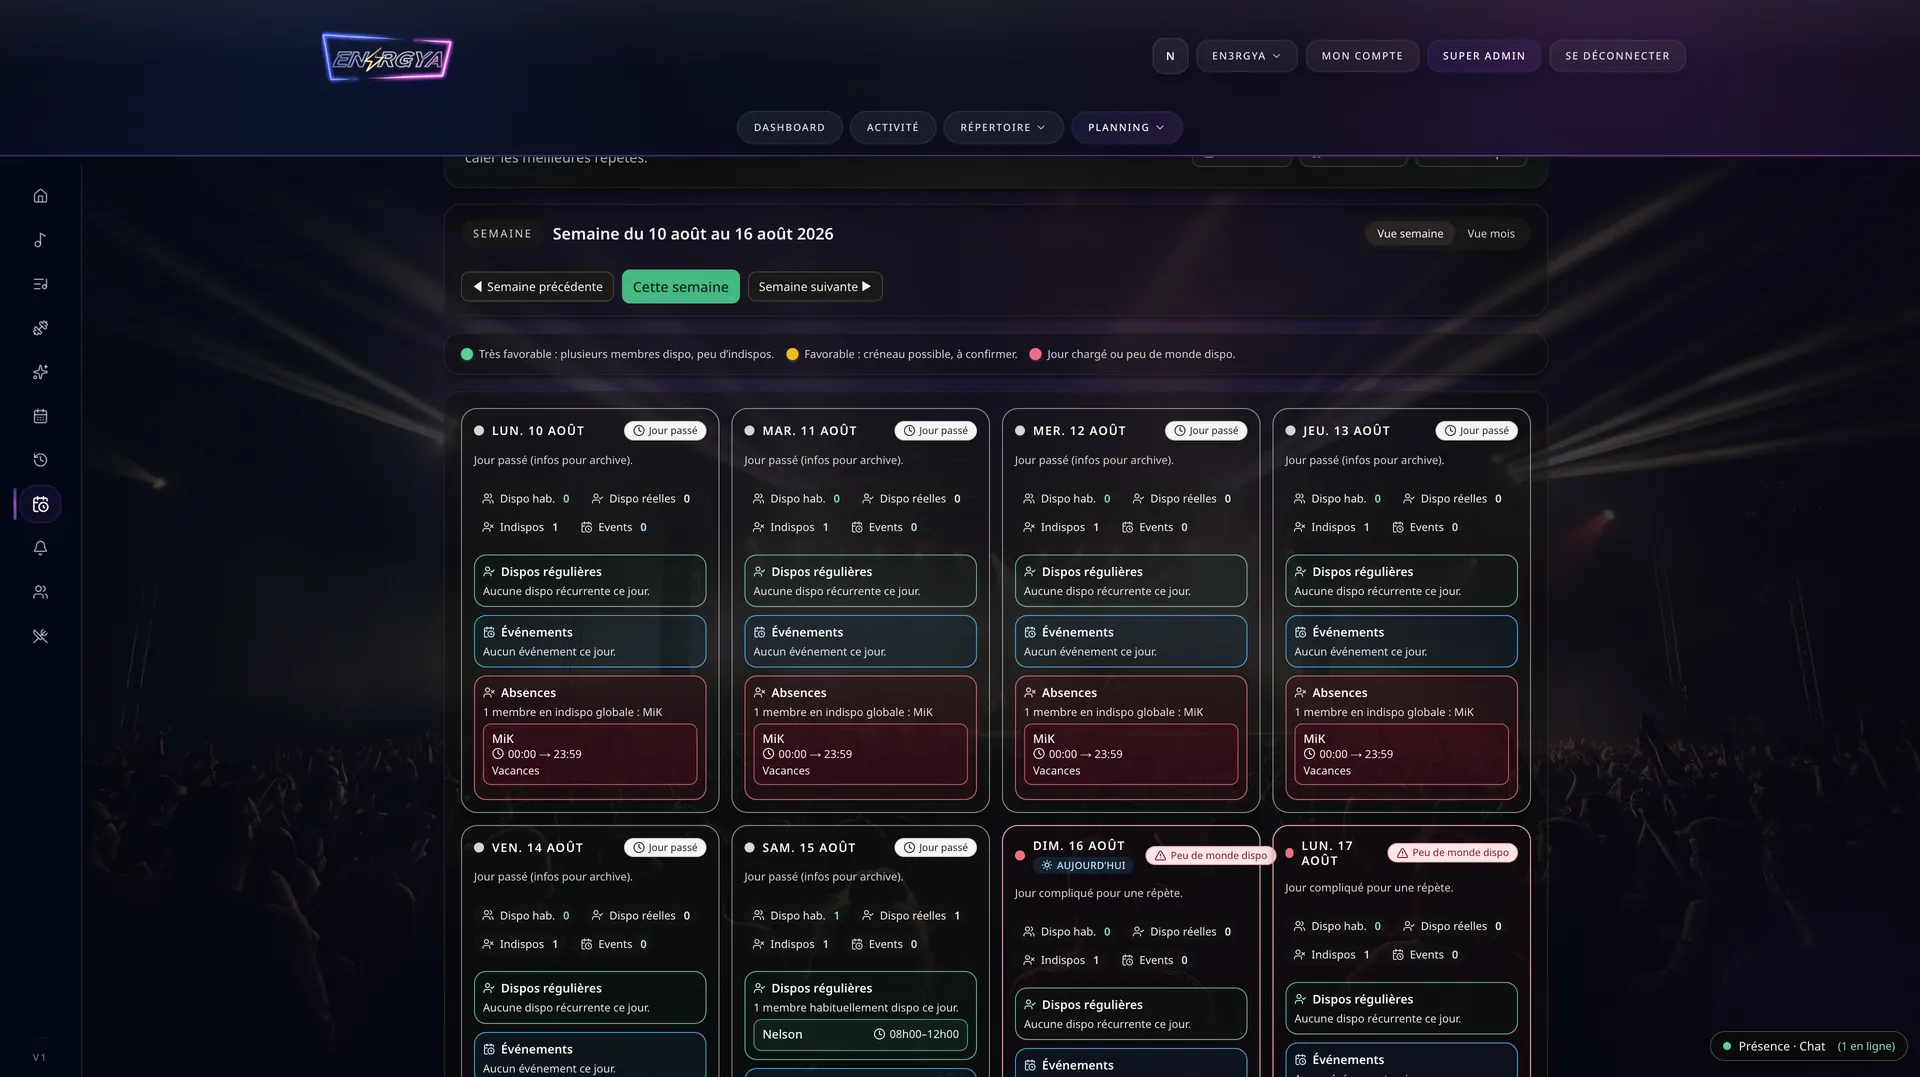Click Dispos régulières icon on Jeu. 13 août card
Viewport: 1920px width, 1077px height.
[1300, 572]
